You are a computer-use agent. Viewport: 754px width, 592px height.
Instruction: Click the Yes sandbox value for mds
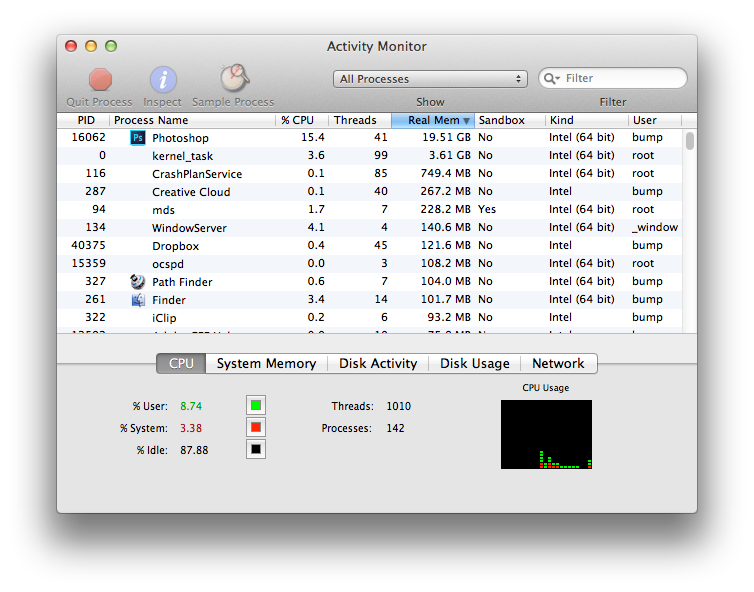[x=487, y=209]
